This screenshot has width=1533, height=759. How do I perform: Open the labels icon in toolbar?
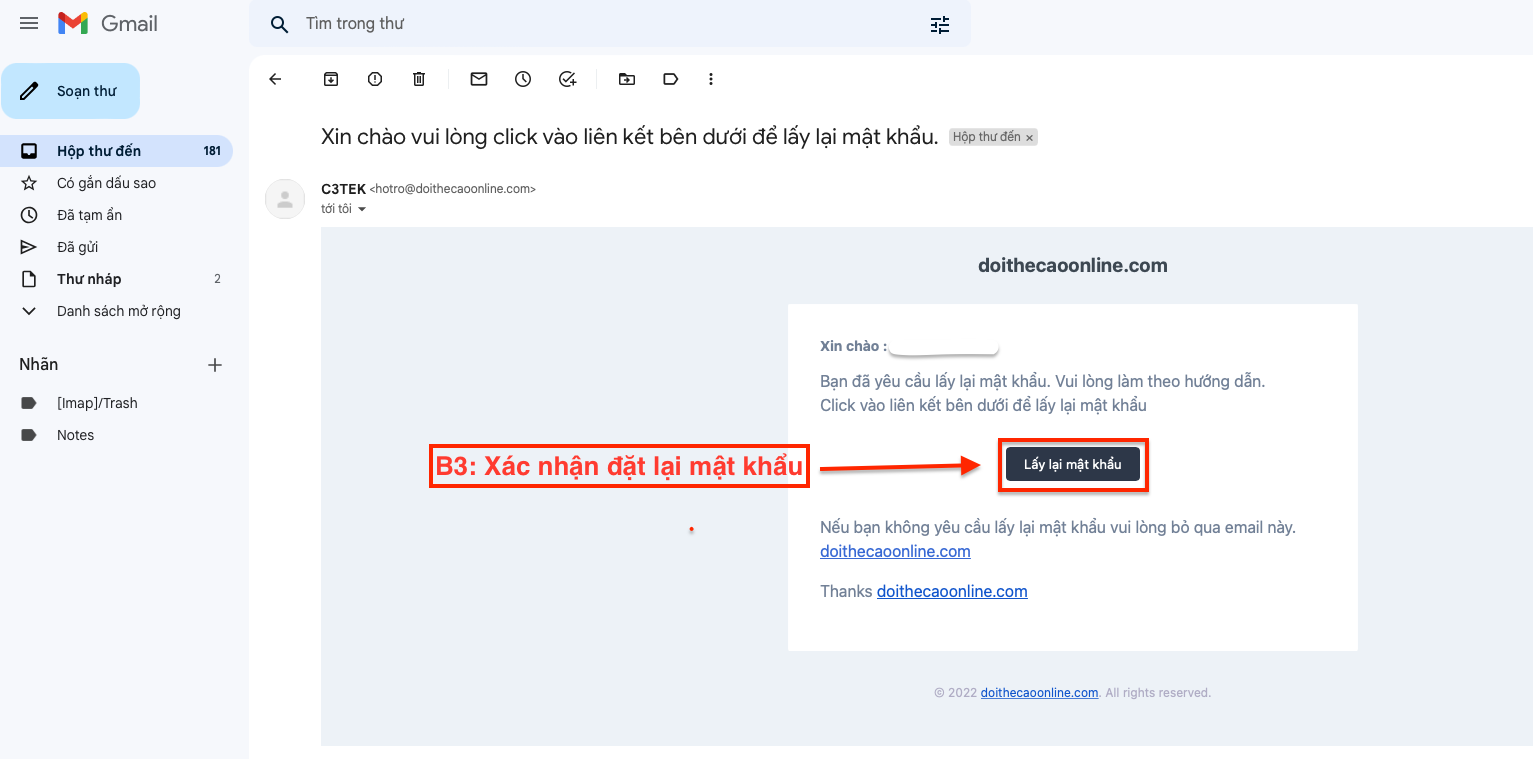pos(671,79)
